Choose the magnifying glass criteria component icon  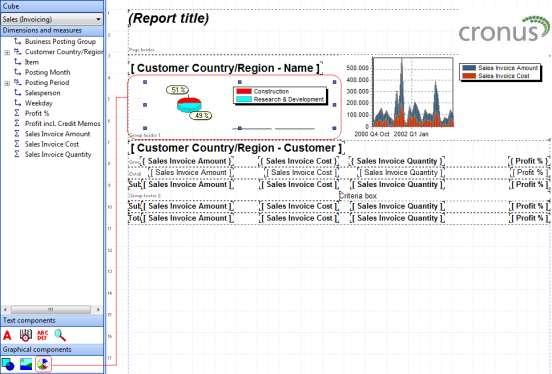click(x=60, y=335)
